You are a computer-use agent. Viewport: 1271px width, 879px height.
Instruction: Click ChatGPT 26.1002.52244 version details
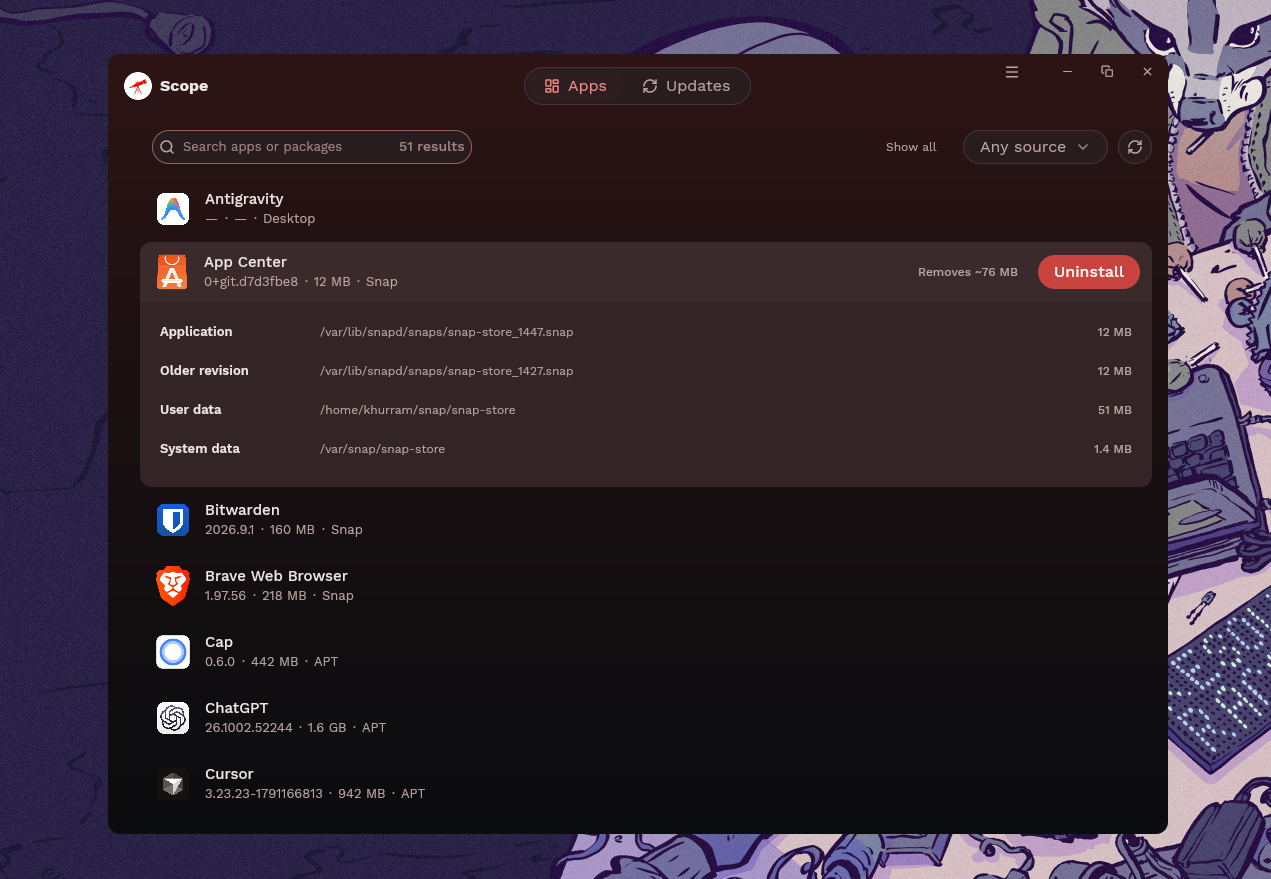[295, 728]
